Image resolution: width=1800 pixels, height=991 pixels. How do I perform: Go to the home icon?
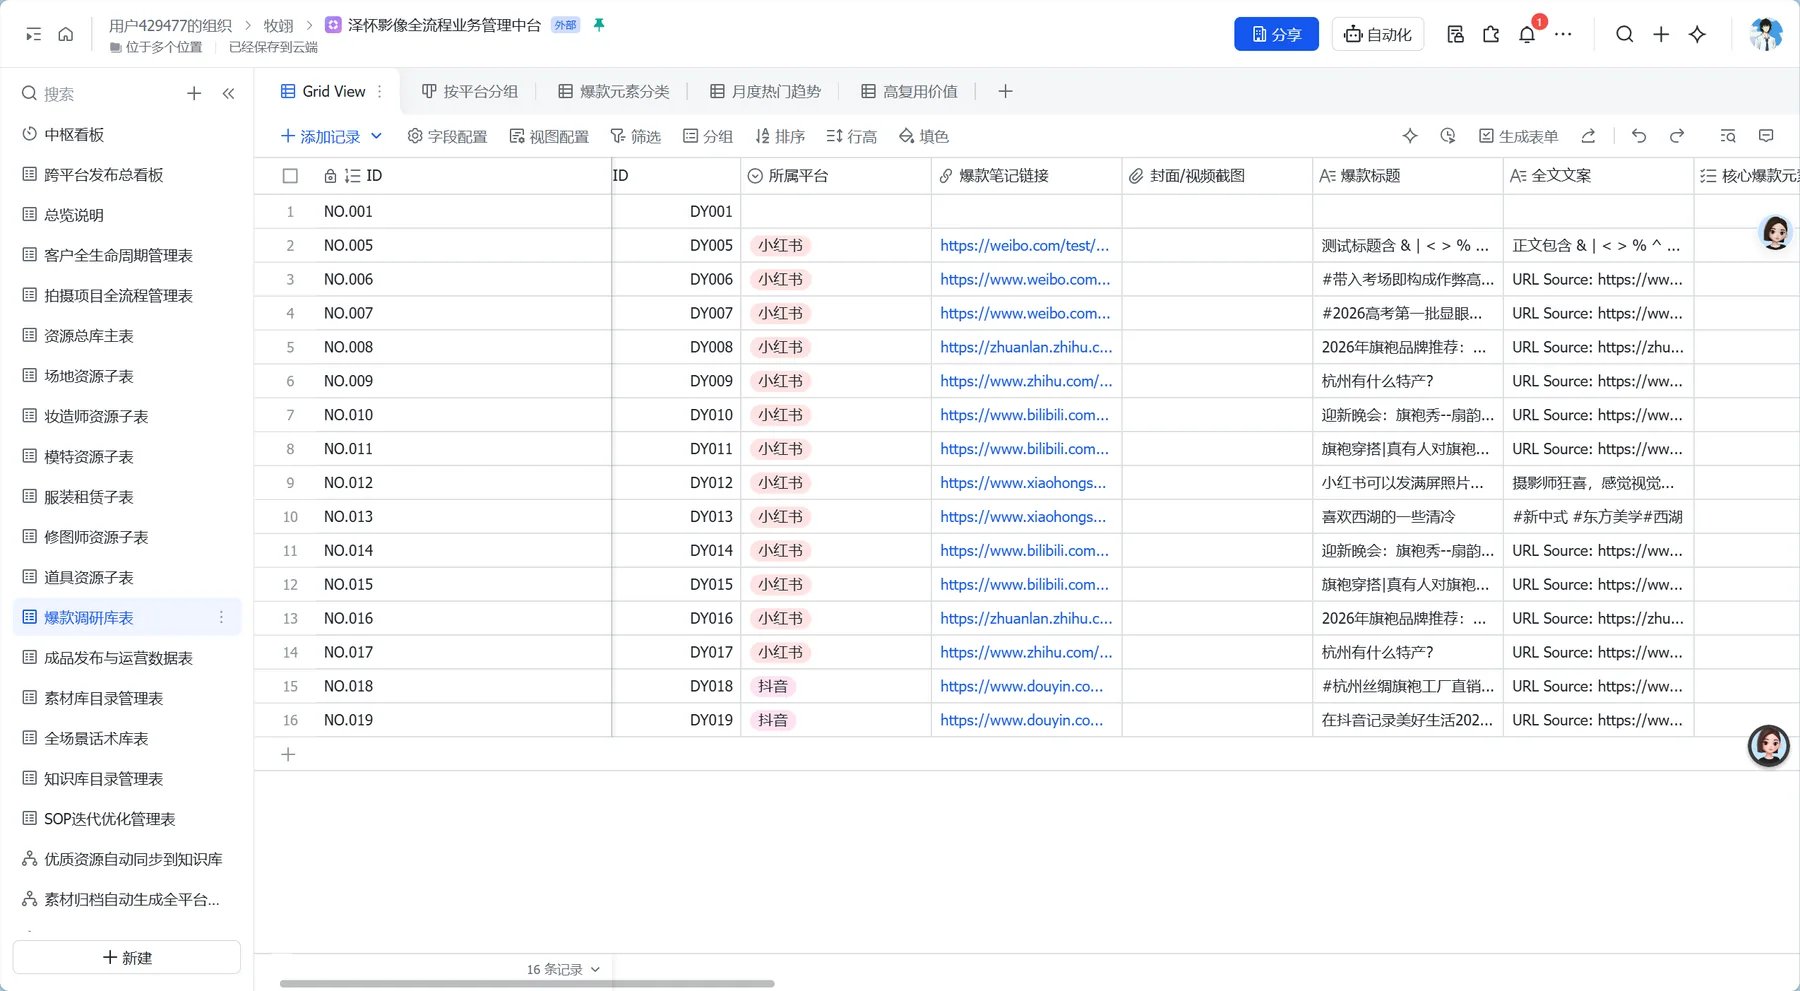point(66,34)
